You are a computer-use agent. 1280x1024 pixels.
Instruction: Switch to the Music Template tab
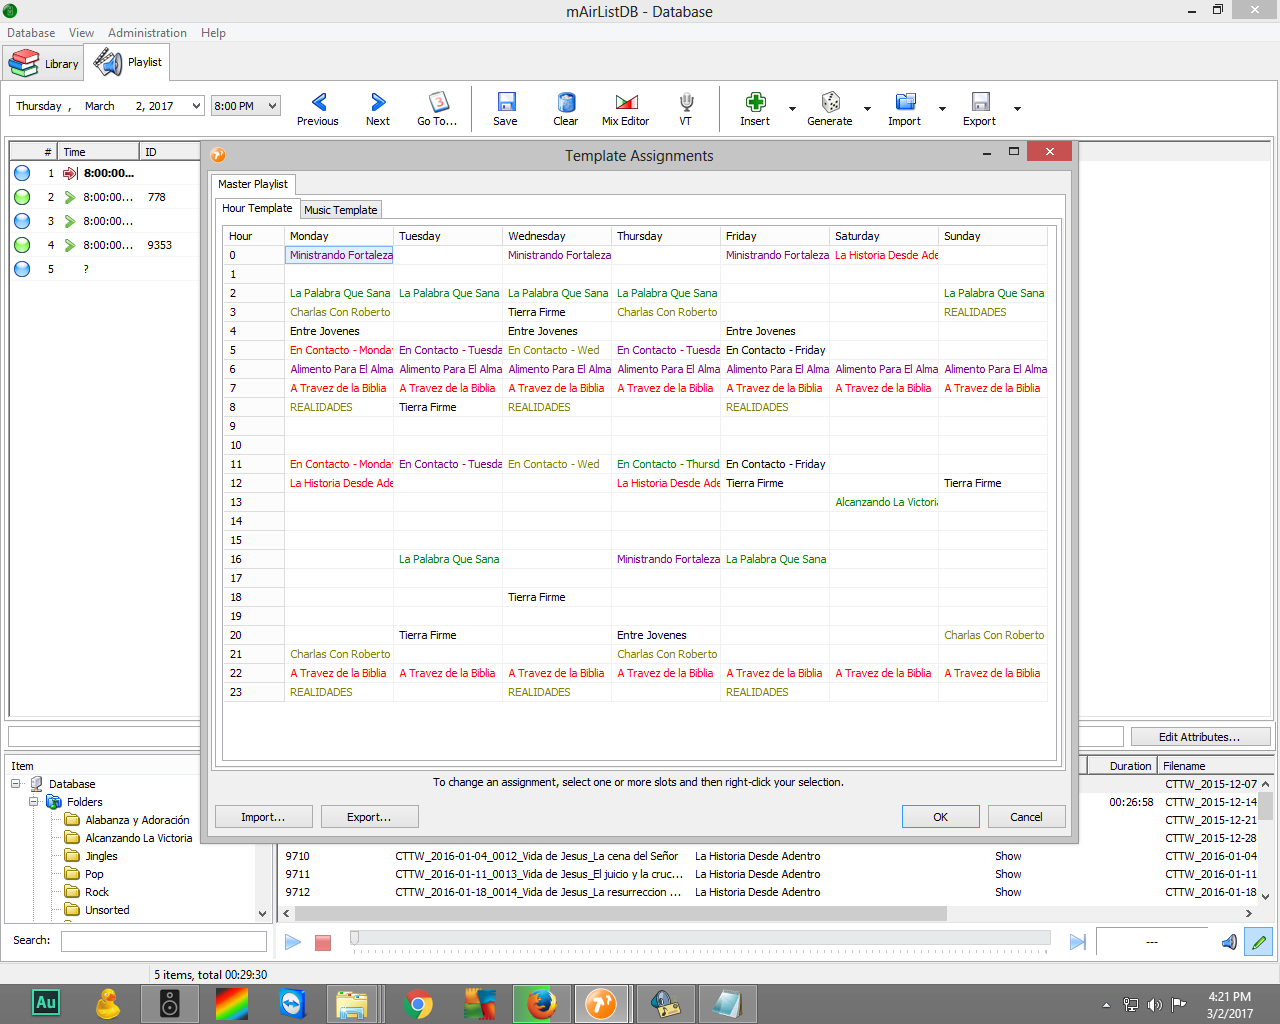[341, 210]
